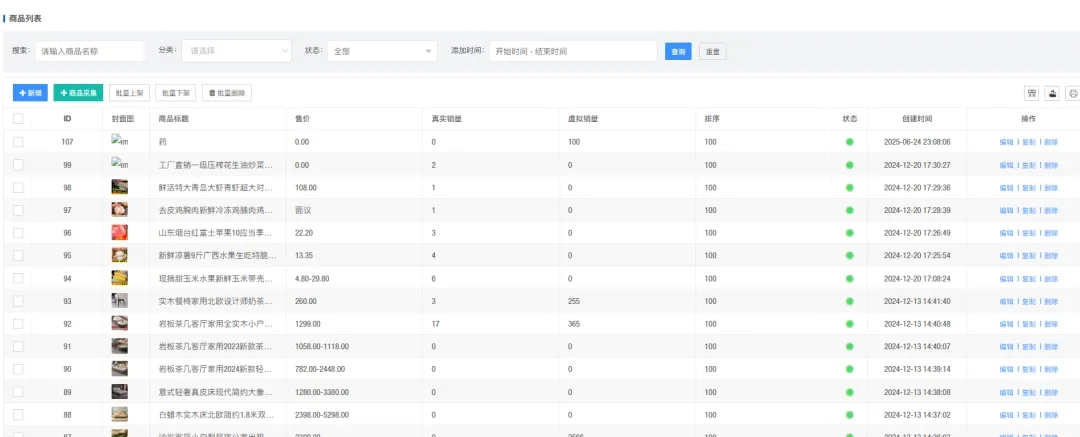The image size is (1080, 437).
Task: Click 删除 link for product ID 96
Action: coord(1050,233)
